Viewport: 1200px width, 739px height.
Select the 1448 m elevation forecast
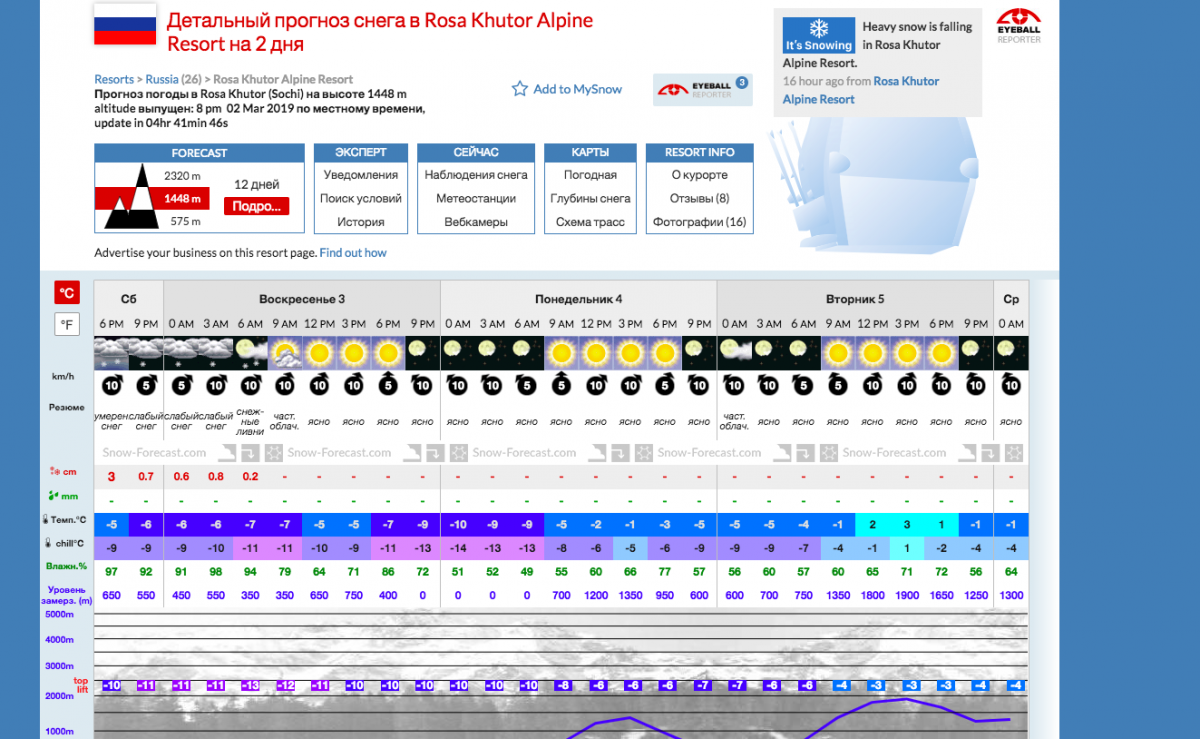[x=182, y=198]
